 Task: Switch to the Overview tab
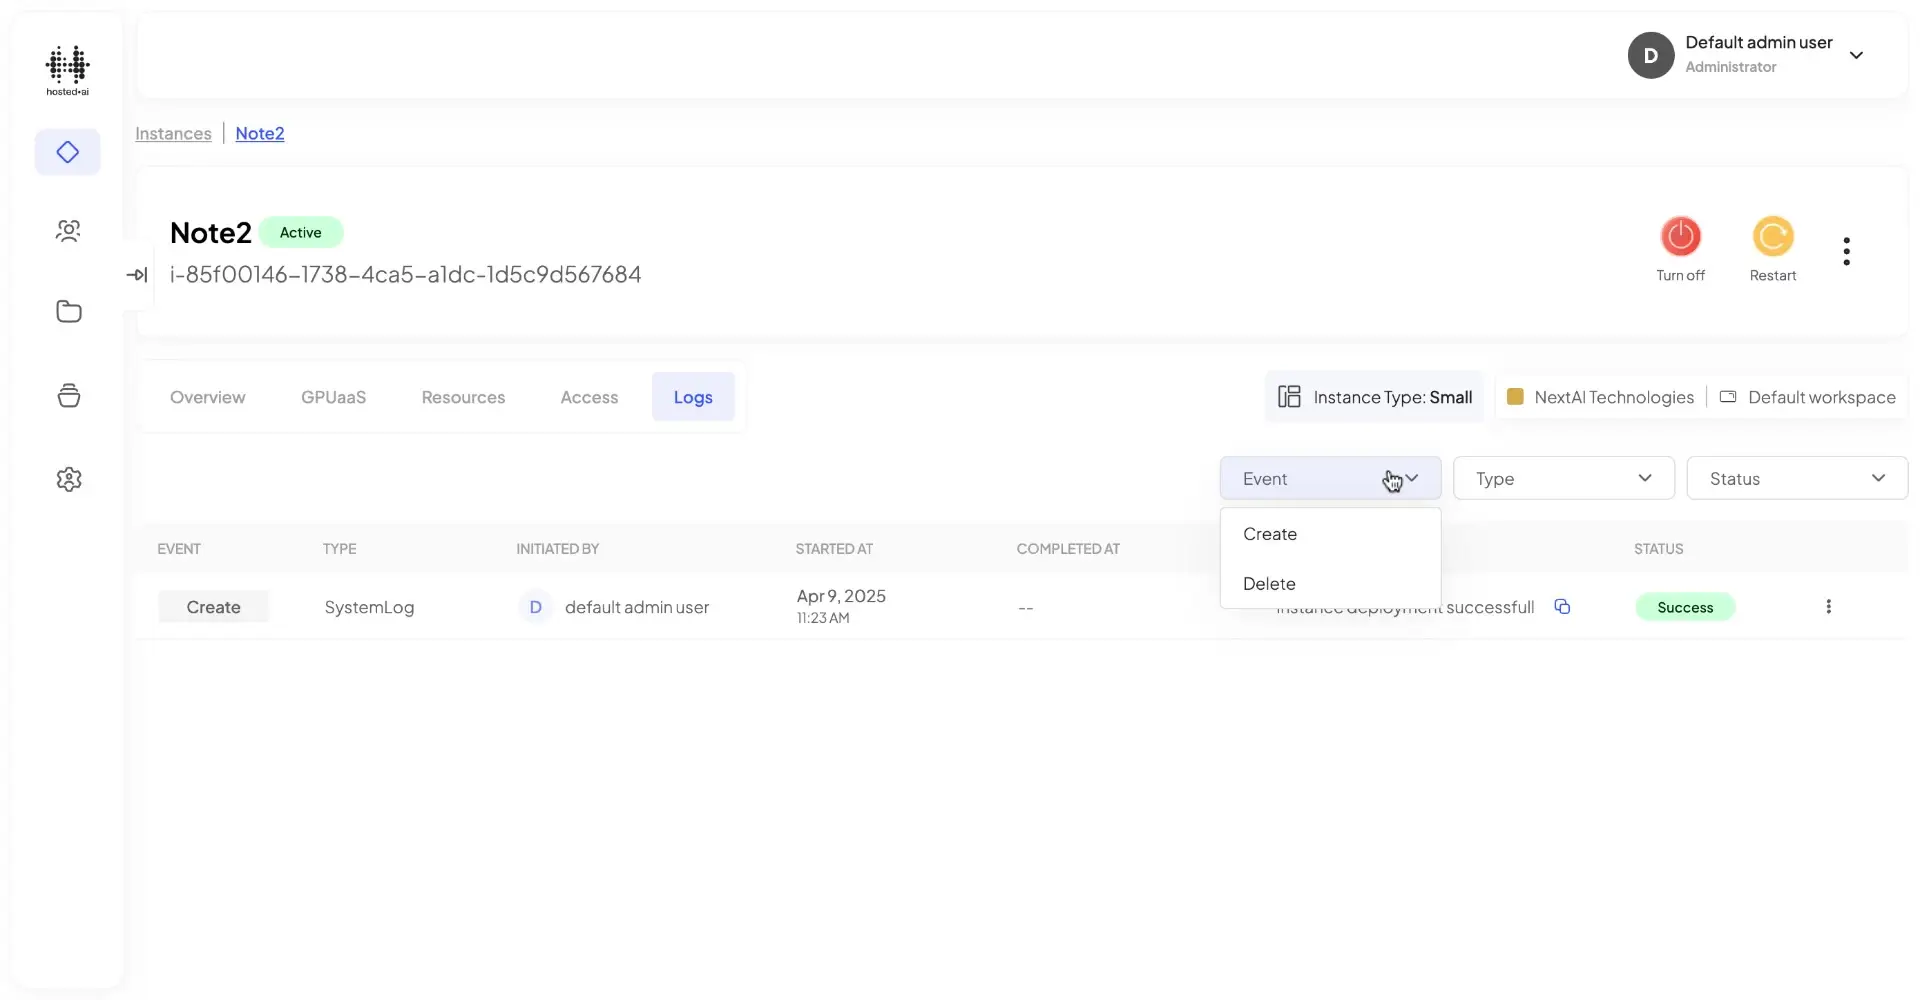[207, 397]
